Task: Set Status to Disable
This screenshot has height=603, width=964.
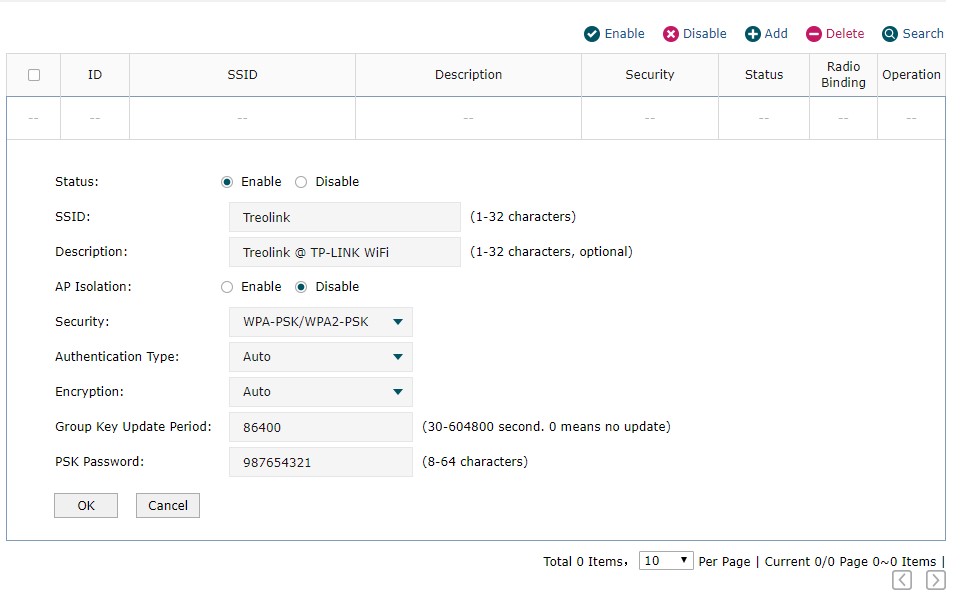Action: [x=301, y=182]
